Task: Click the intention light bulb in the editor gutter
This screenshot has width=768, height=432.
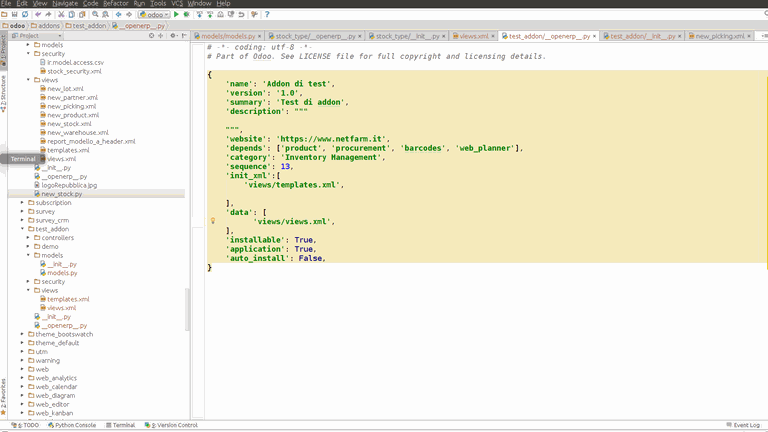Action: pos(213,221)
